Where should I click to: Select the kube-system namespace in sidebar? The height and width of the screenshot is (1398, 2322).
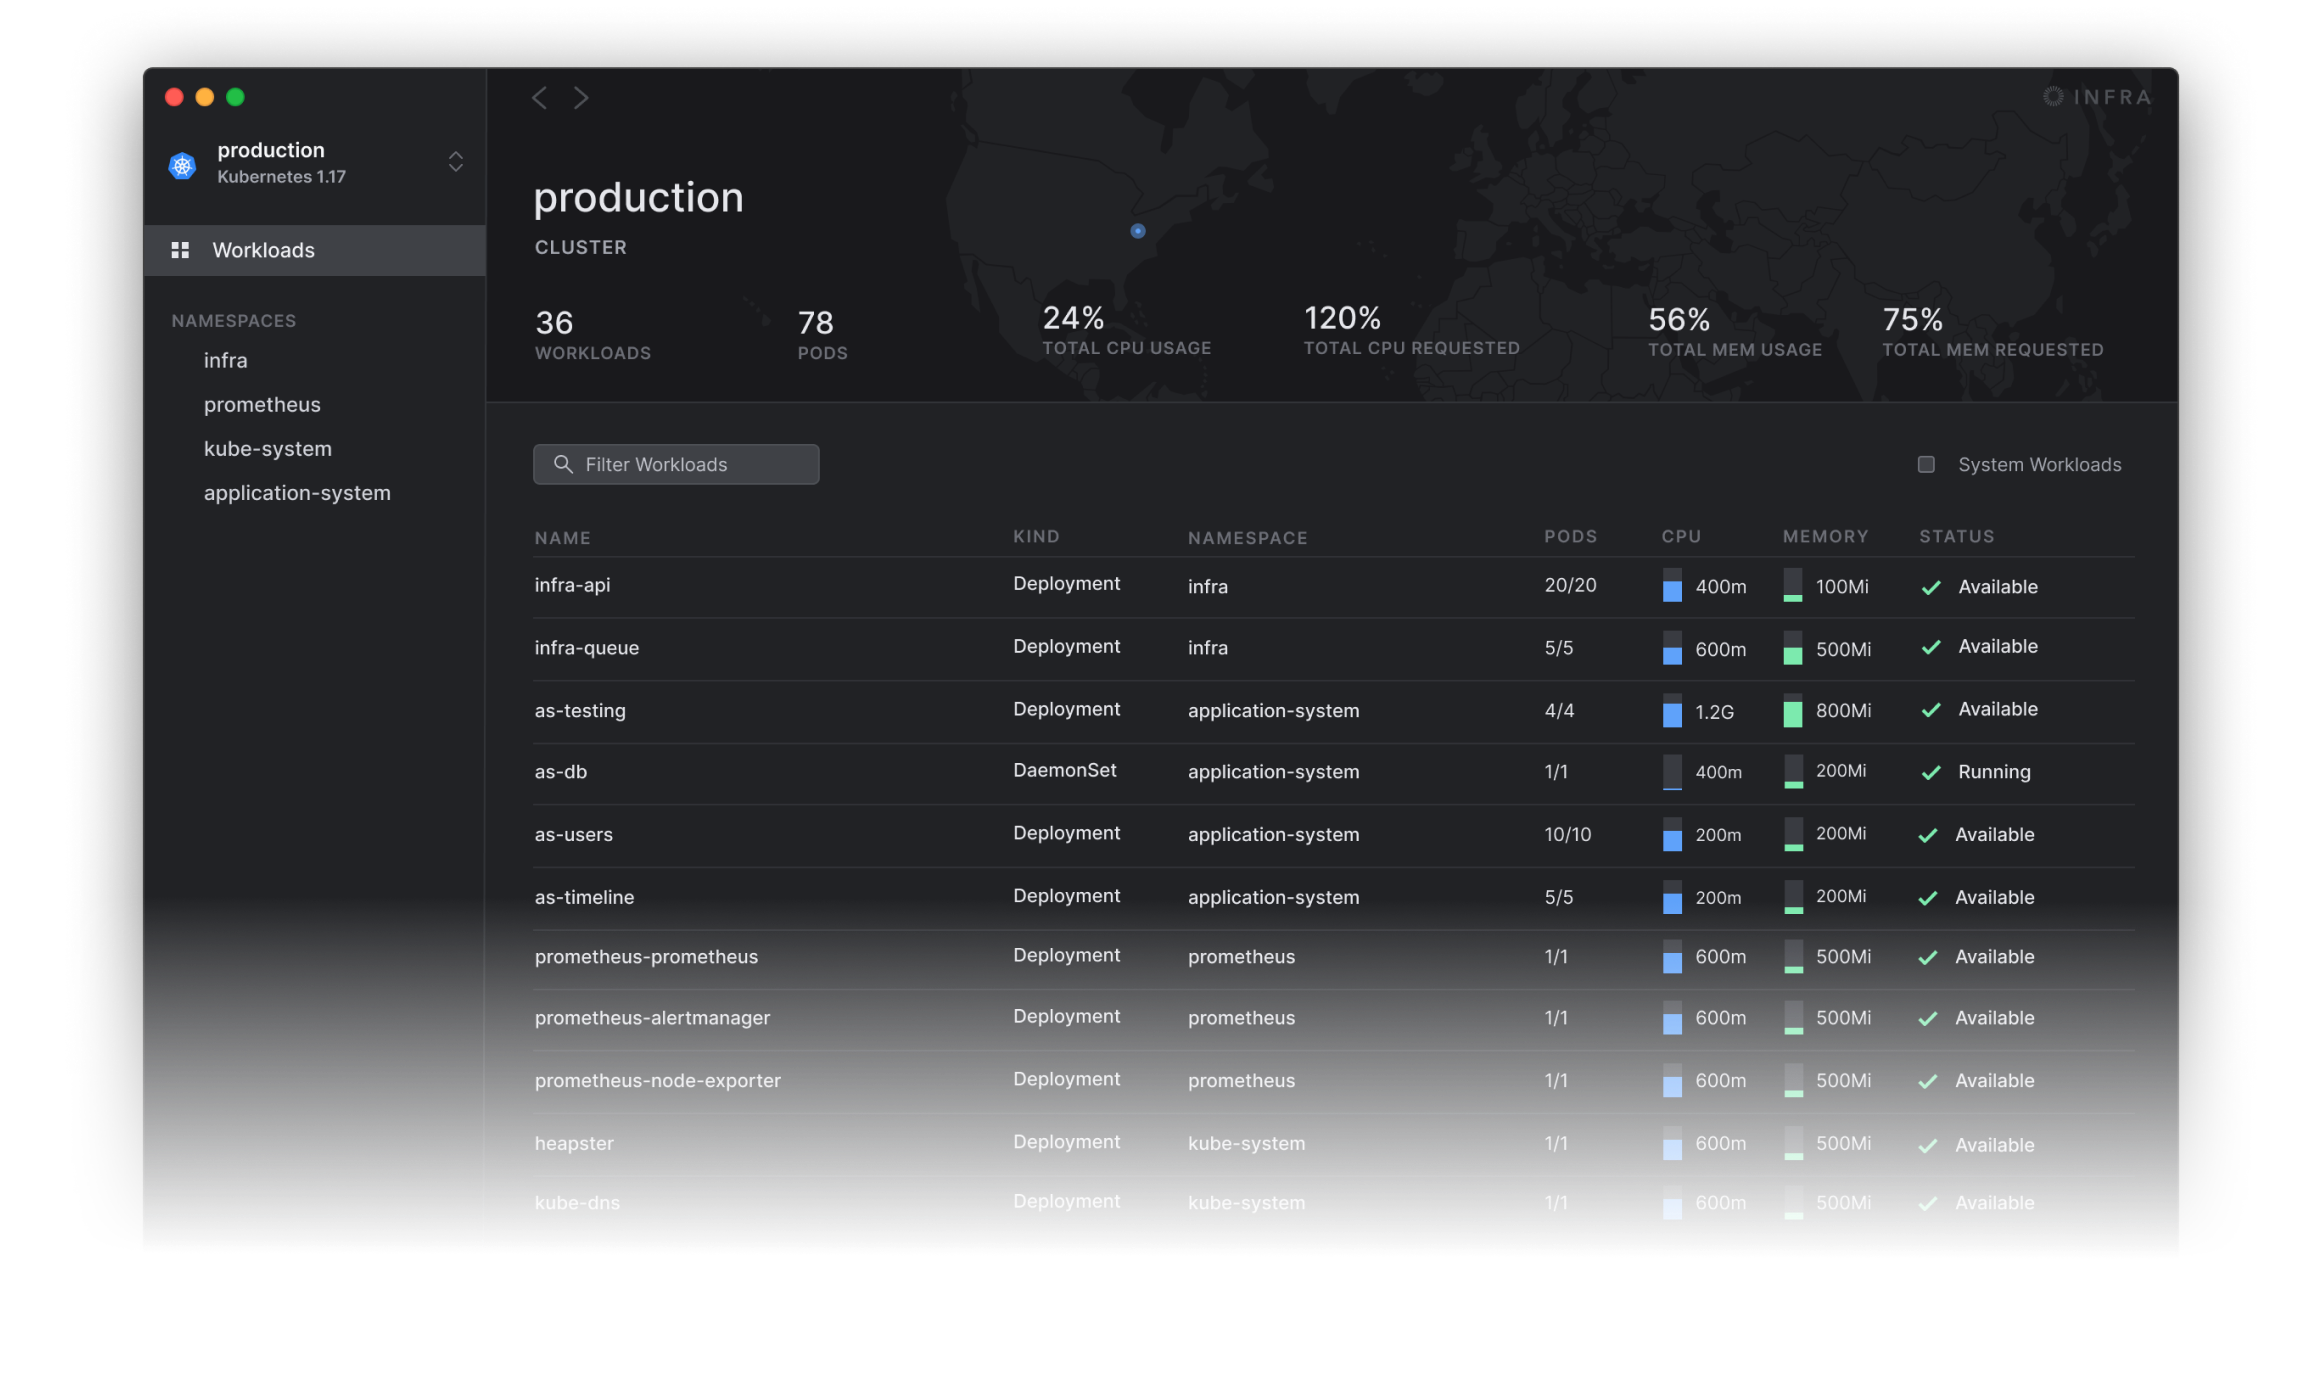268,448
